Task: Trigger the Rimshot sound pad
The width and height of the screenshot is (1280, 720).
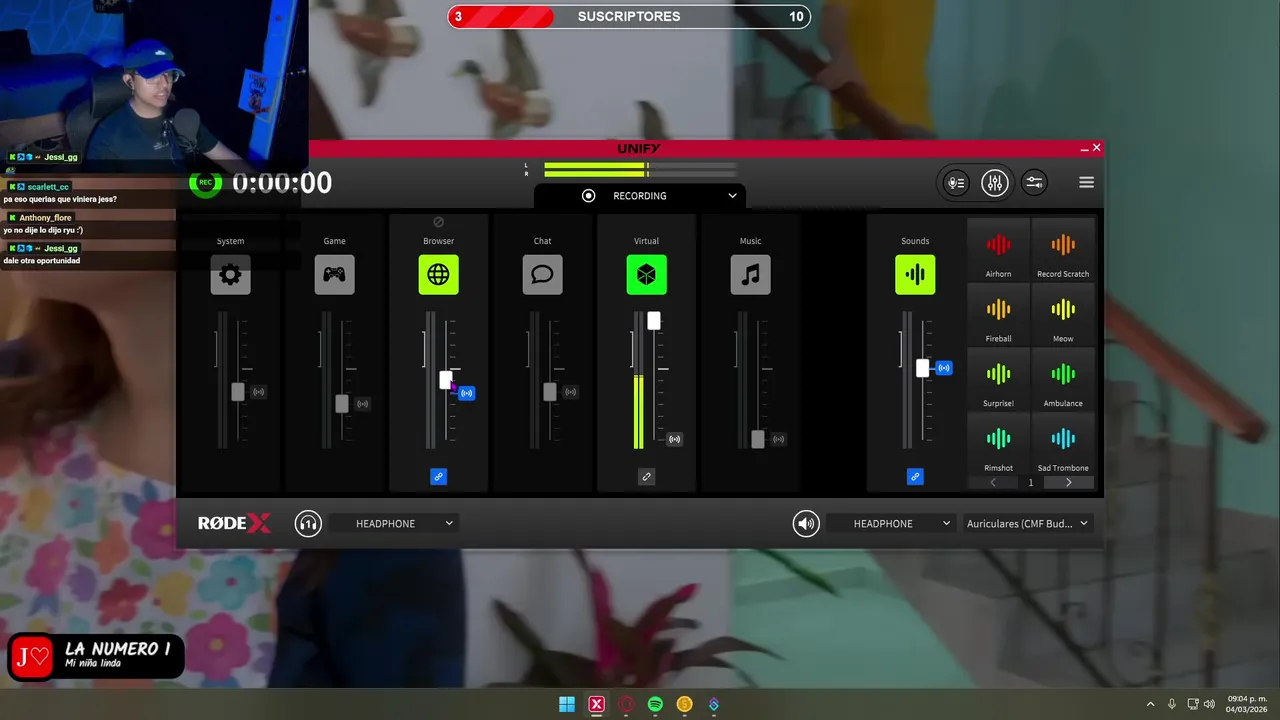Action: tap(998, 445)
